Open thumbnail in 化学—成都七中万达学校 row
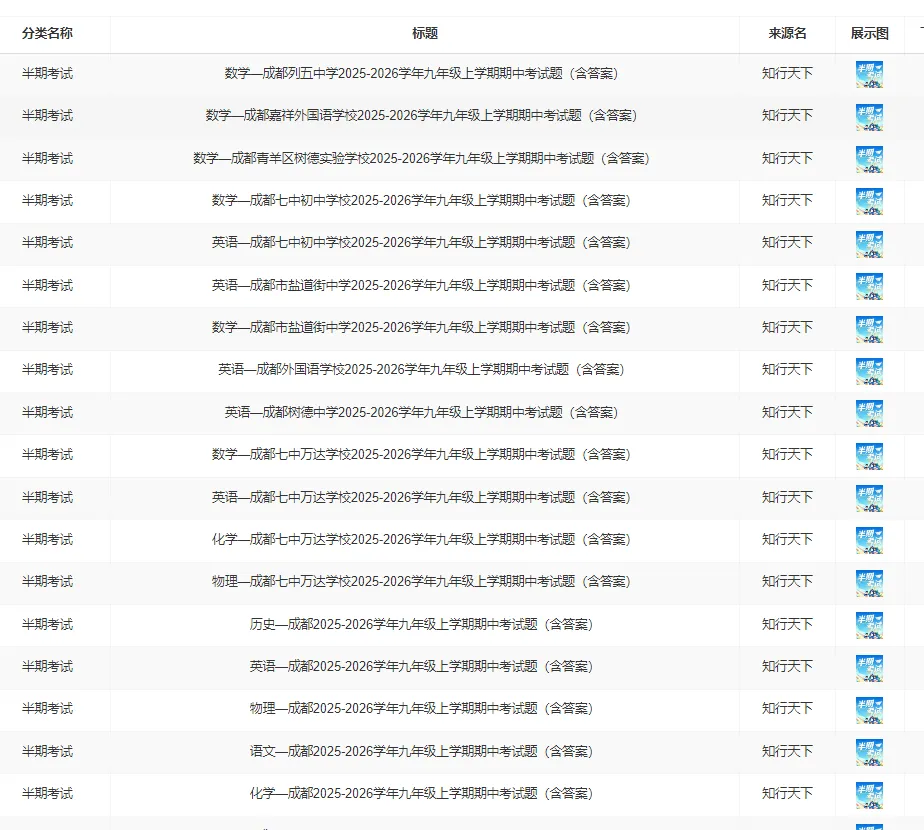The width and height of the screenshot is (924, 830). (x=869, y=541)
